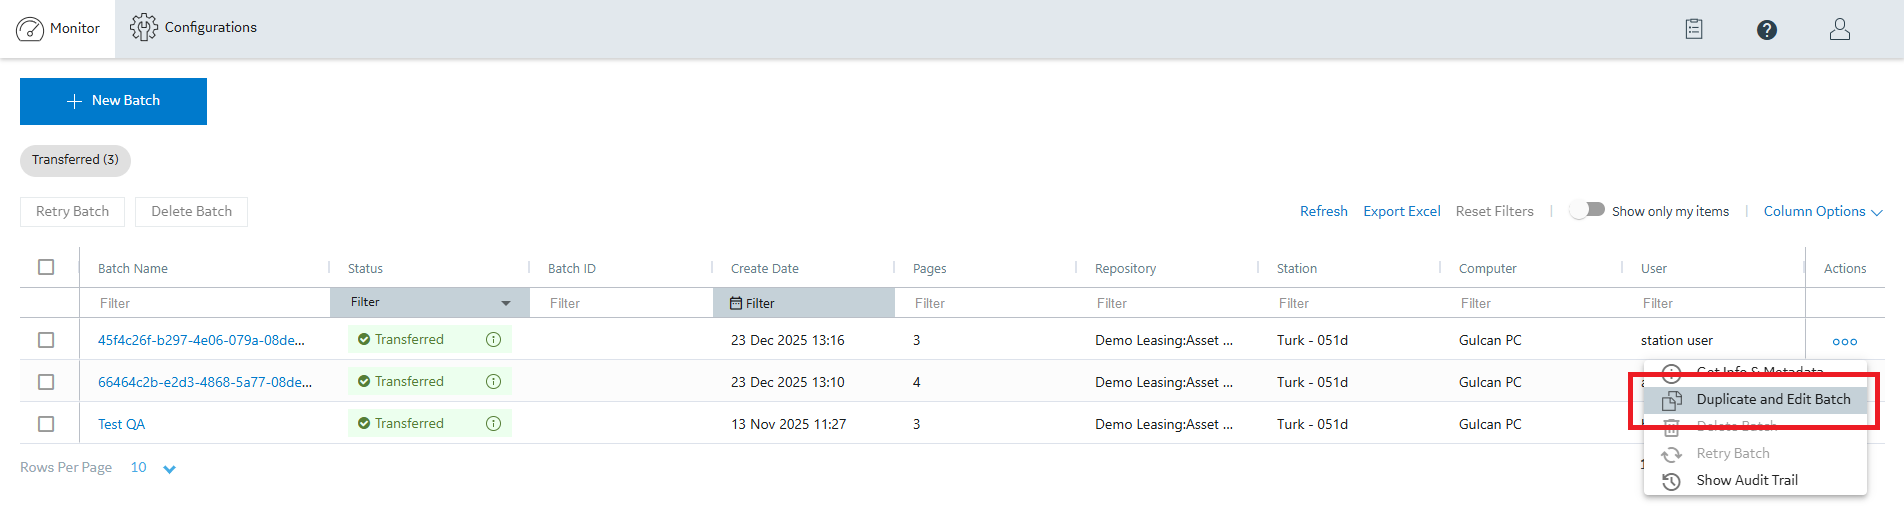Click the Export Excel link
The width and height of the screenshot is (1904, 520).
(1402, 211)
